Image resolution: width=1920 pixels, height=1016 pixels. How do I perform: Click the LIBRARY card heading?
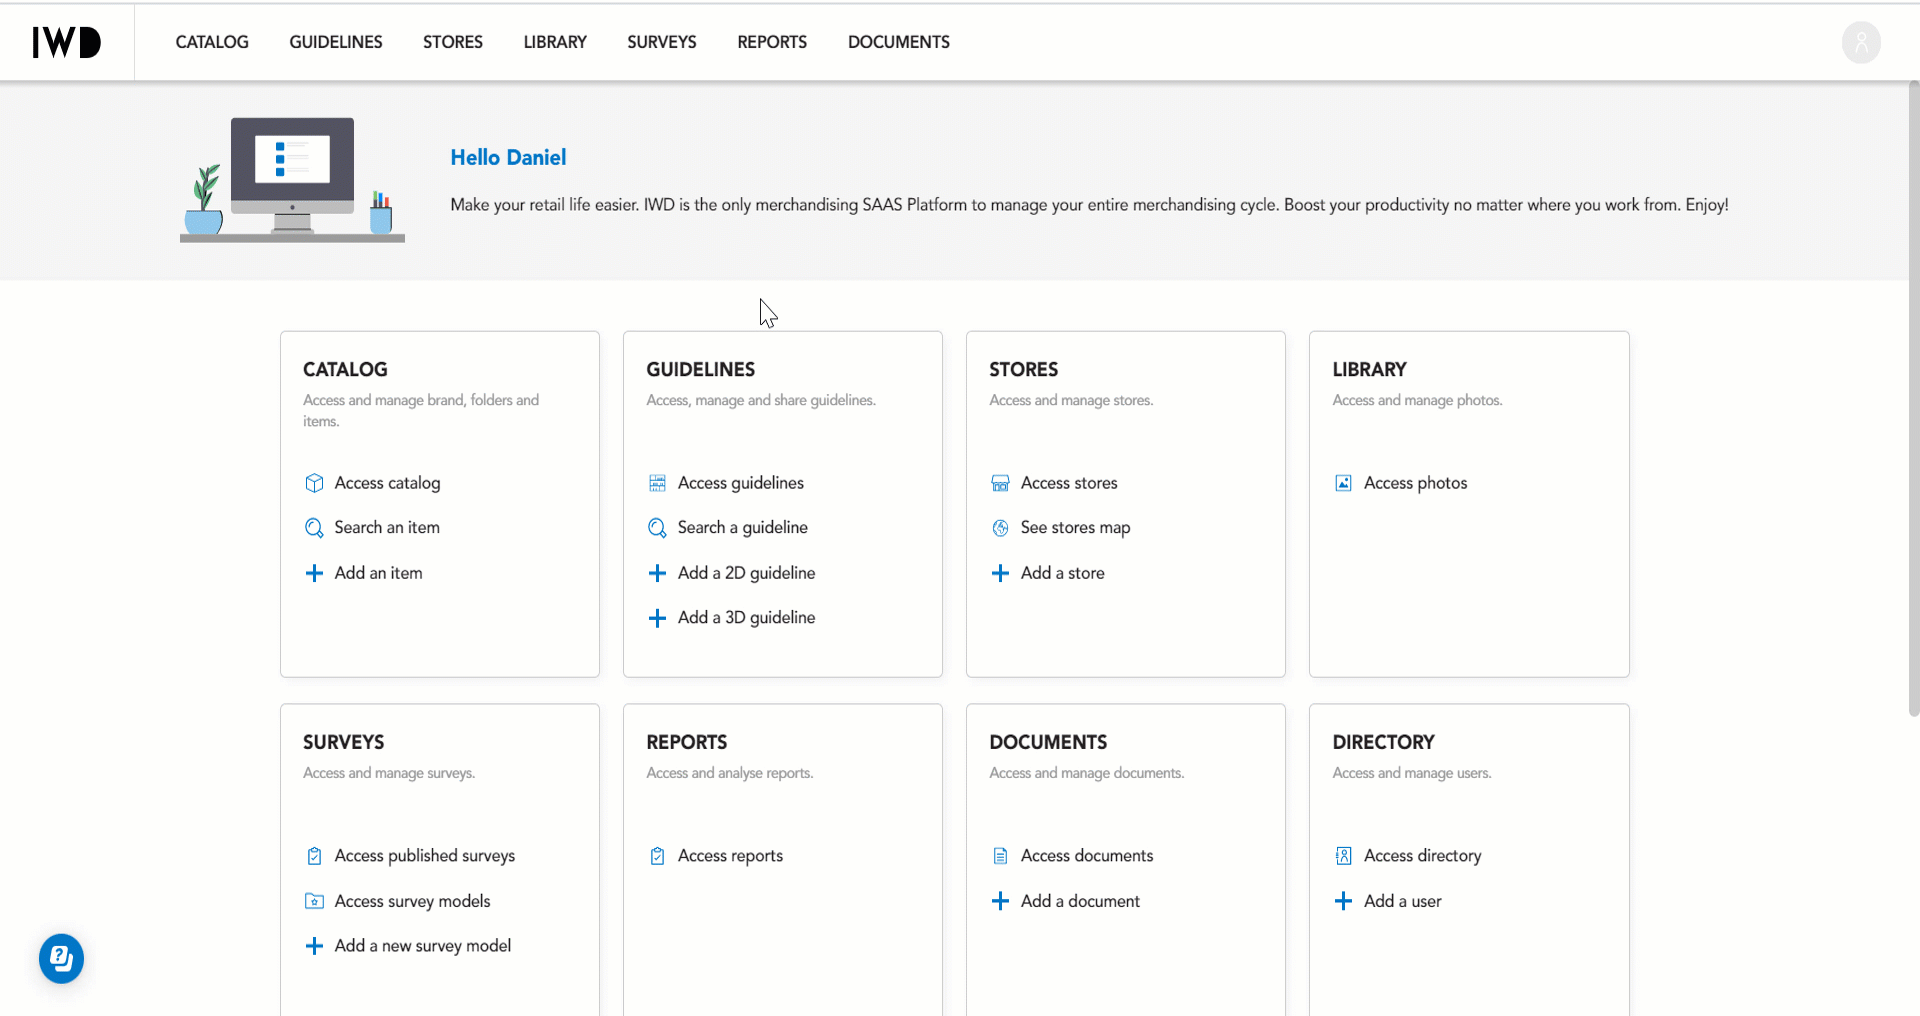coord(1369,370)
